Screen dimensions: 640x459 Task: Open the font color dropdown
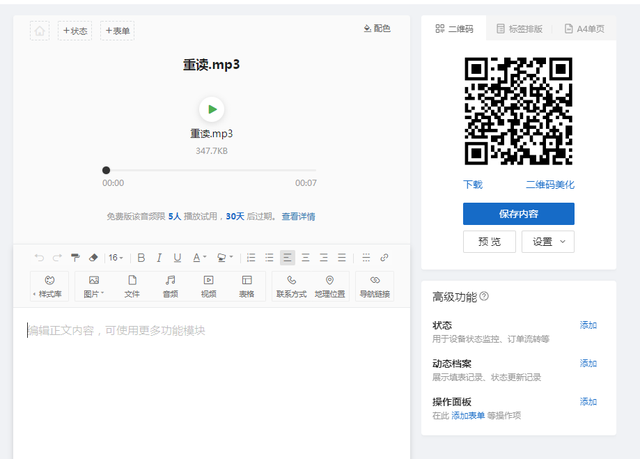[x=200, y=257]
